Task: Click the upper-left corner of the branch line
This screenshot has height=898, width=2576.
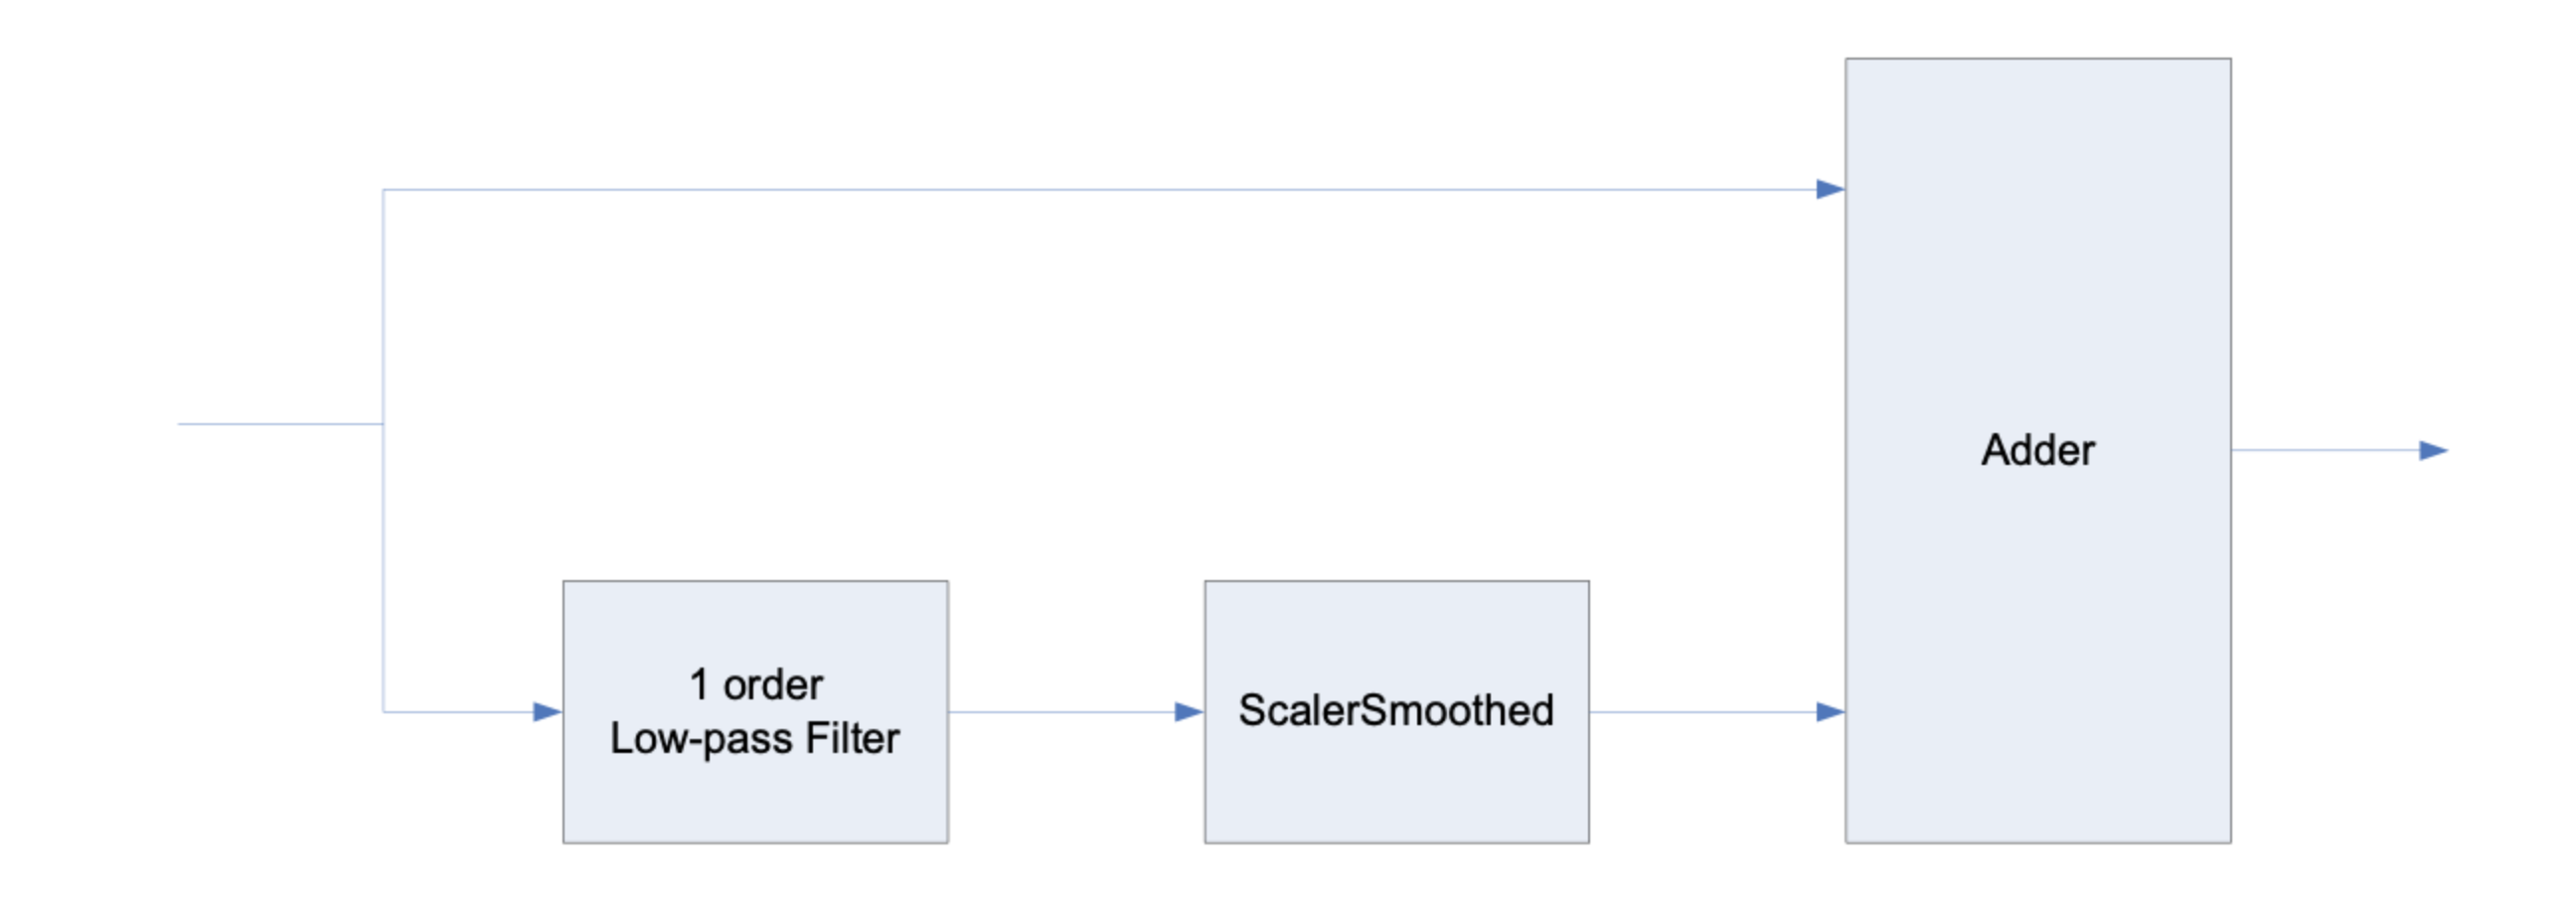Action: (x=383, y=189)
